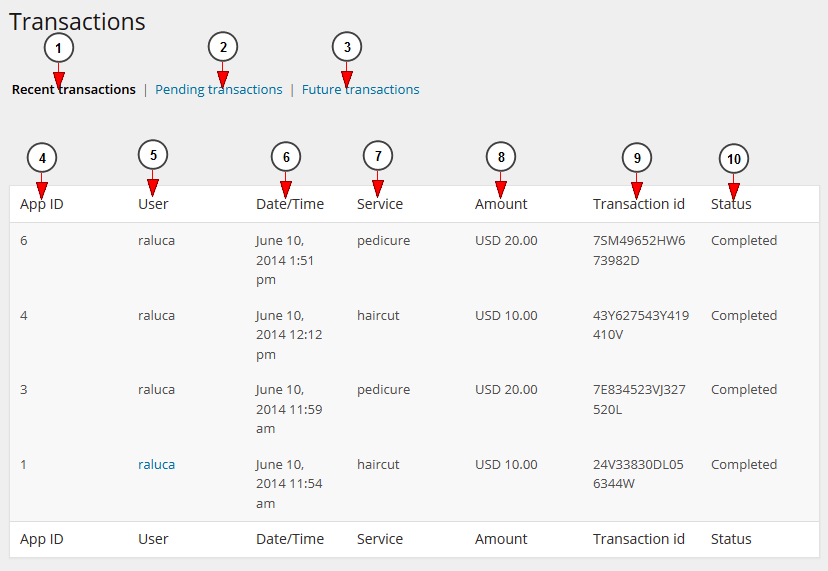This screenshot has height=571, width=828.
Task: Click annotation circle 7 above Service
Action: tap(378, 156)
